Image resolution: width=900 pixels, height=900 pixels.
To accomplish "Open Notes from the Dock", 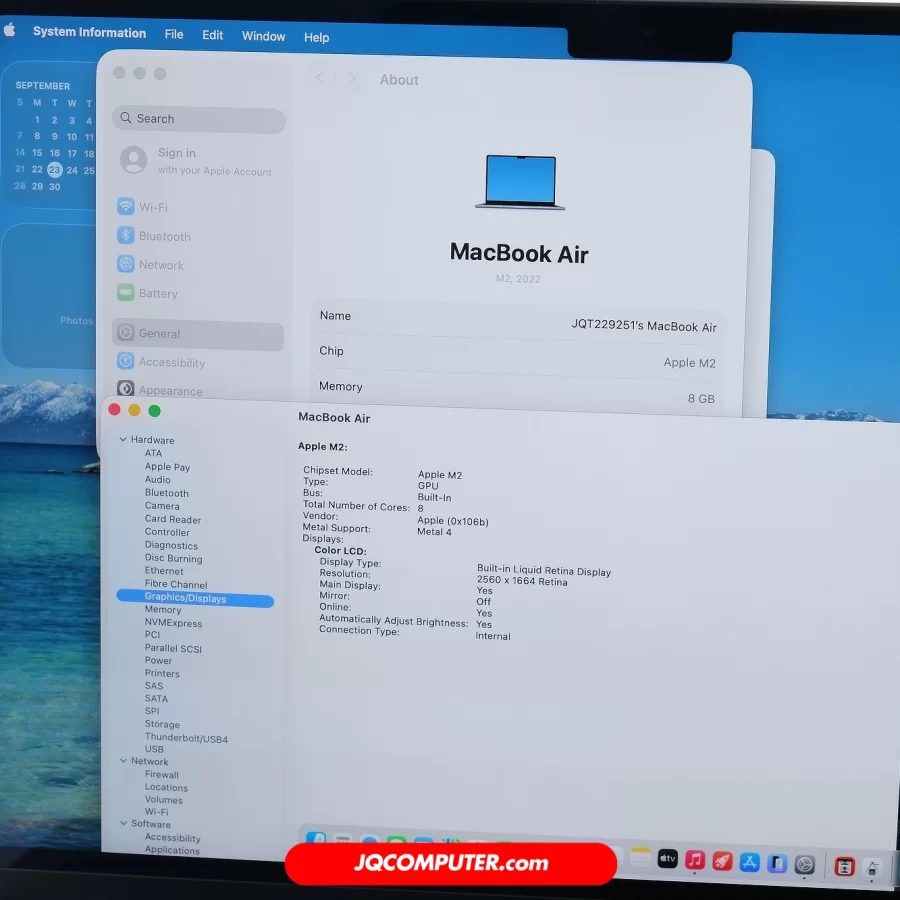I will pyautogui.click(x=640, y=858).
